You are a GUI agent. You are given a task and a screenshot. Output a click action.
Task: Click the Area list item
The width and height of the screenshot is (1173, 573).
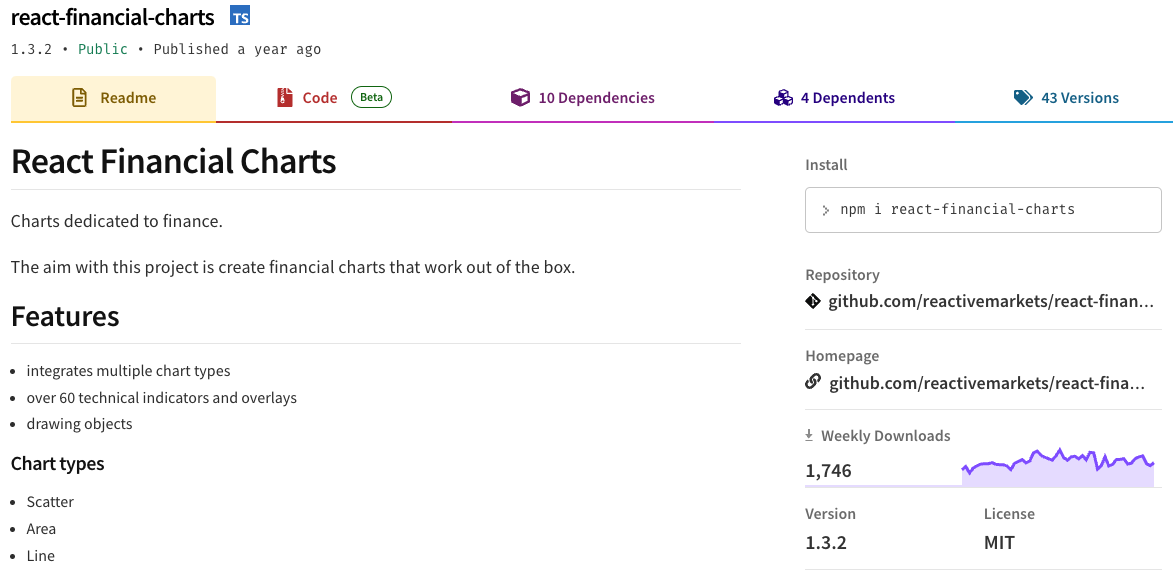(41, 529)
